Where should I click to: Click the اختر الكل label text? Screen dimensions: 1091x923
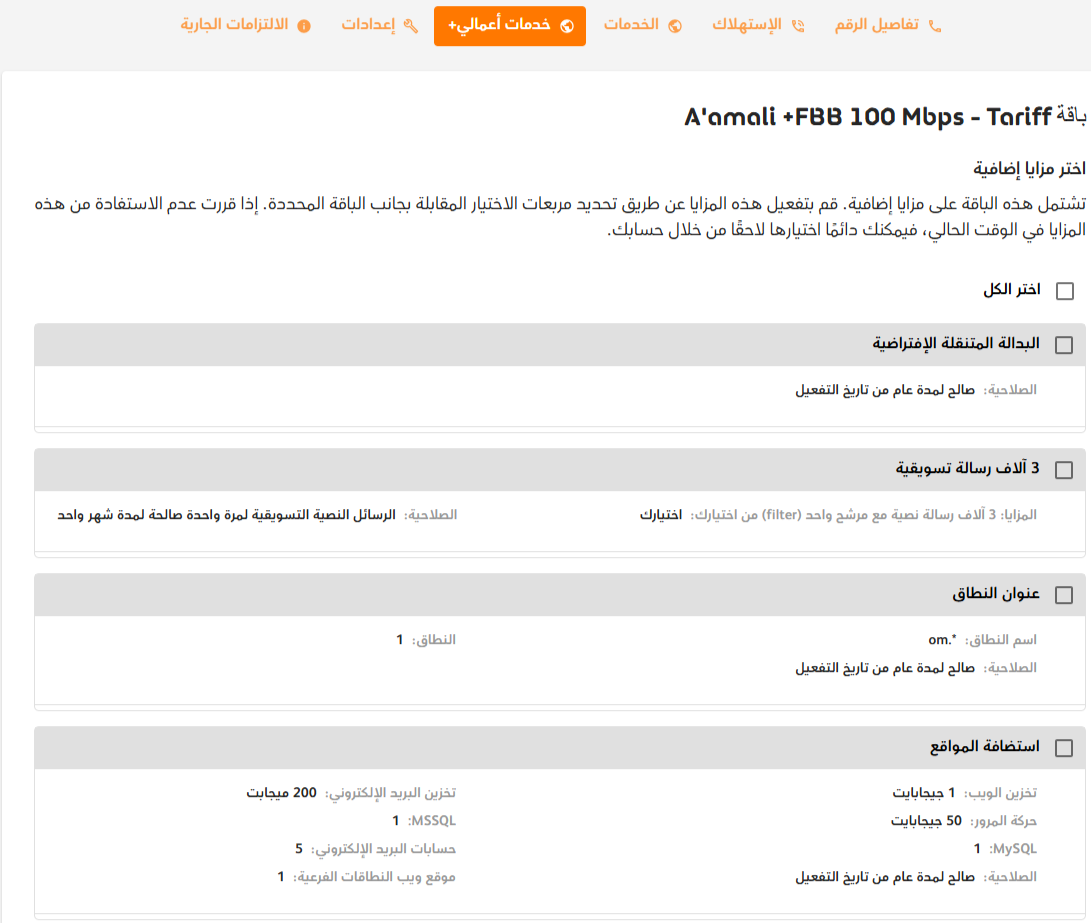click(x=1011, y=290)
